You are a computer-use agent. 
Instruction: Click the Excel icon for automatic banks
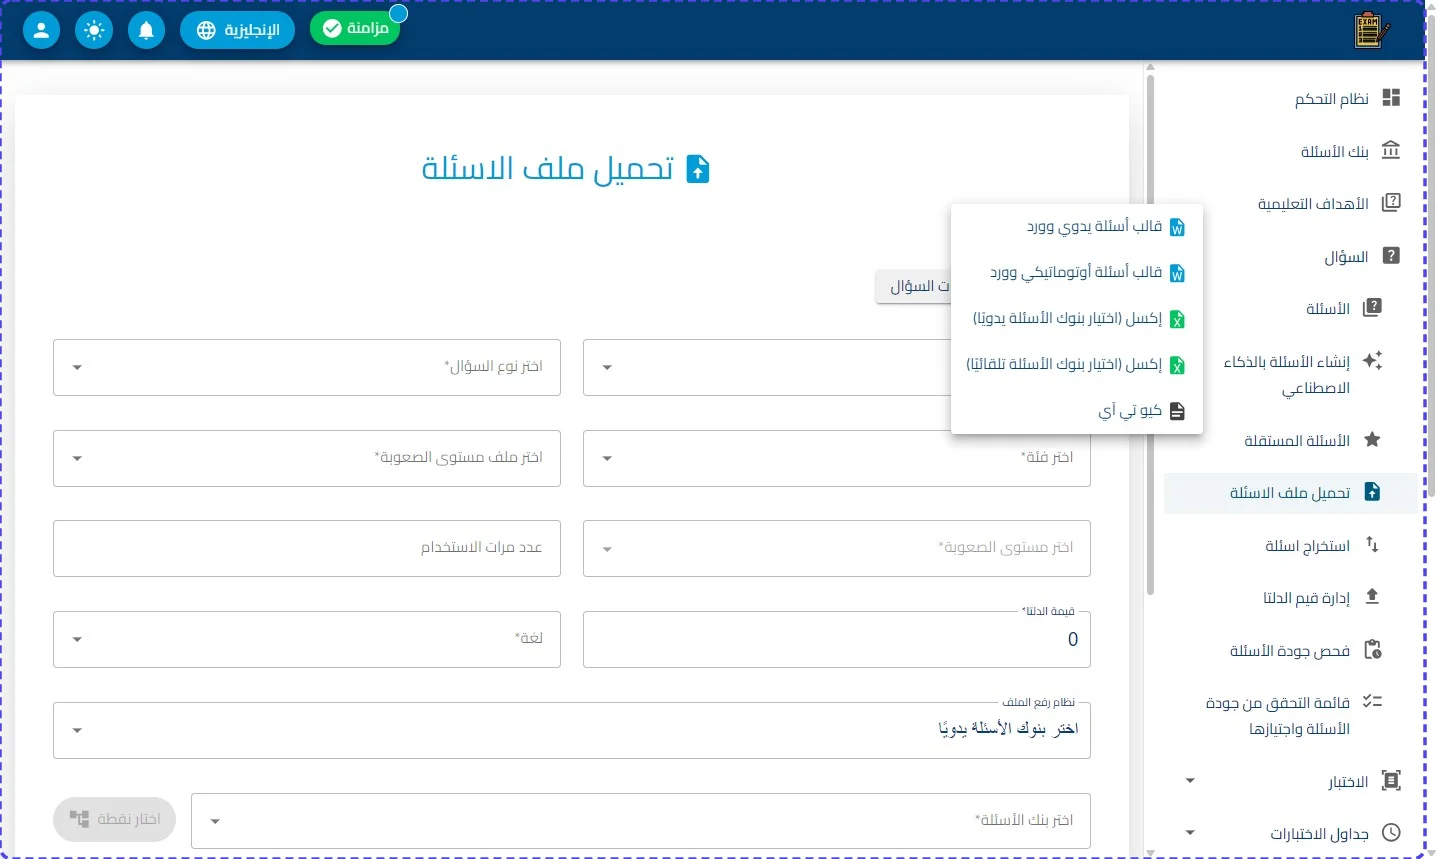tap(1177, 365)
